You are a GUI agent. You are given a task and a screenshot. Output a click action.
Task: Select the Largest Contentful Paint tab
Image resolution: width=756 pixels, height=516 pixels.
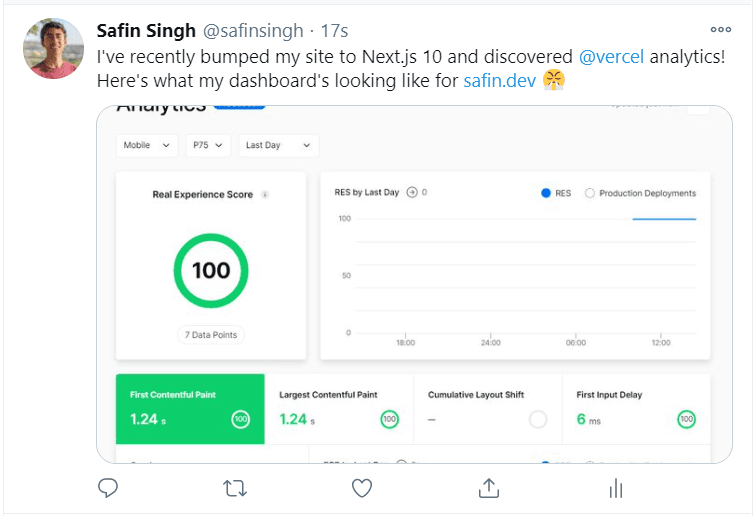pos(339,409)
